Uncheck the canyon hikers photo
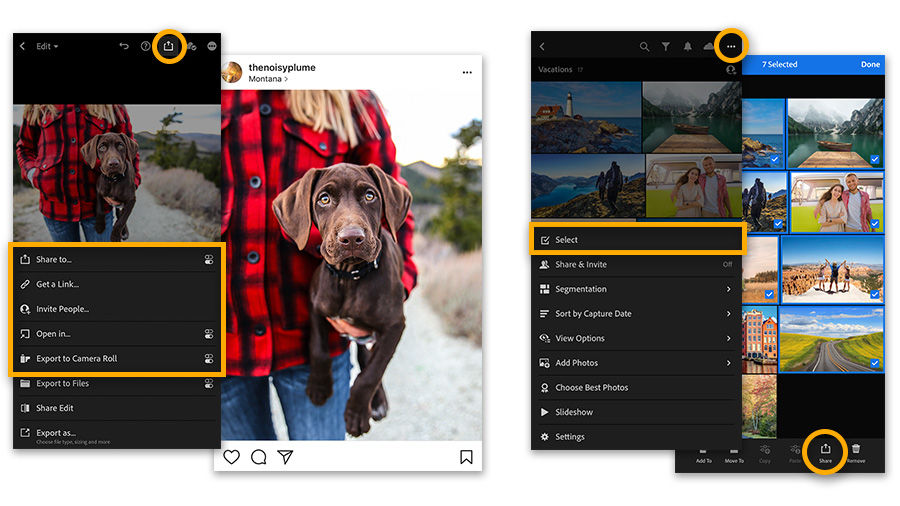The image size is (900, 506). click(874, 294)
